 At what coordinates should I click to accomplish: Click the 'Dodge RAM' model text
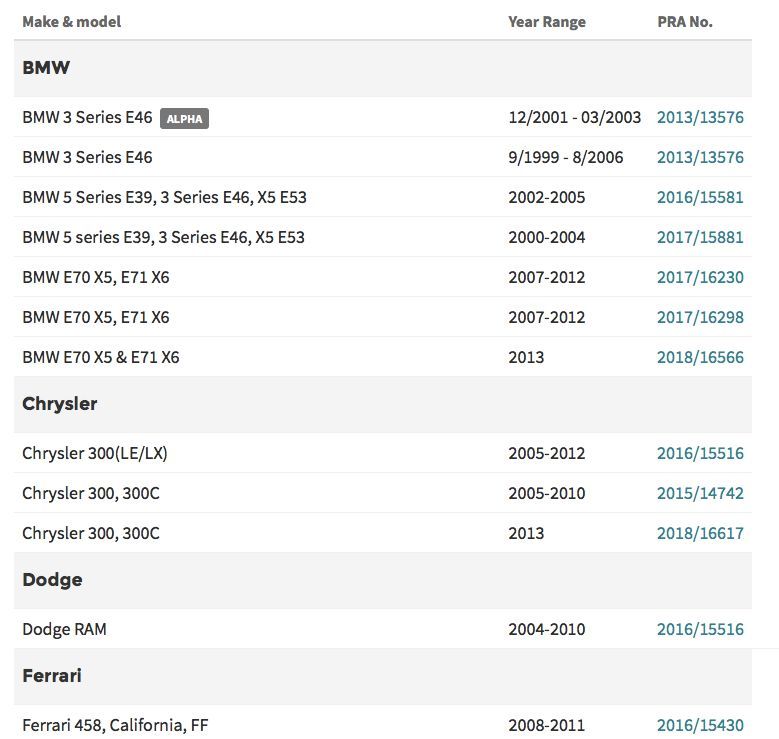[x=65, y=629]
